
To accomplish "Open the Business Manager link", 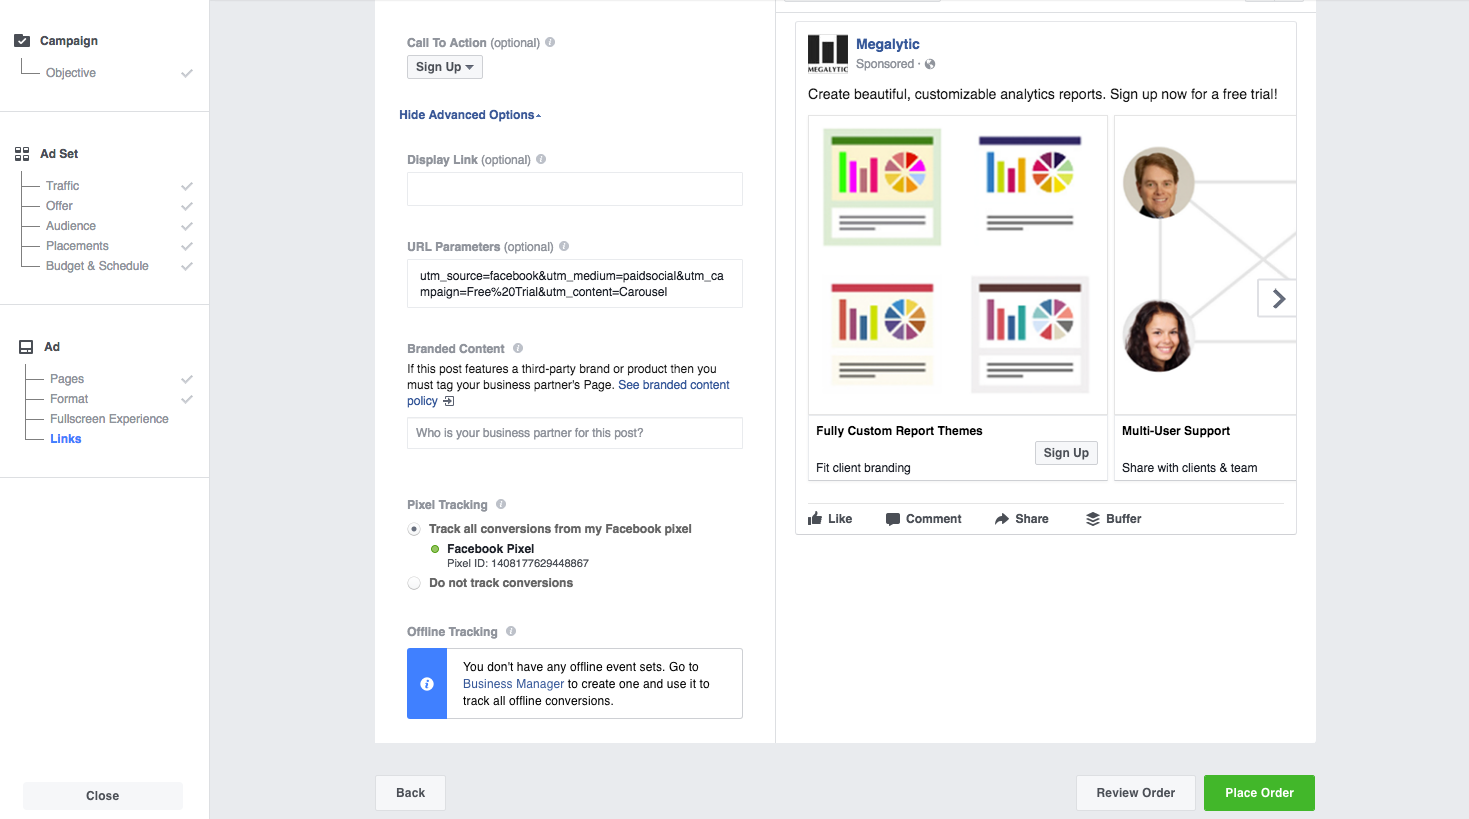I will click(x=513, y=684).
